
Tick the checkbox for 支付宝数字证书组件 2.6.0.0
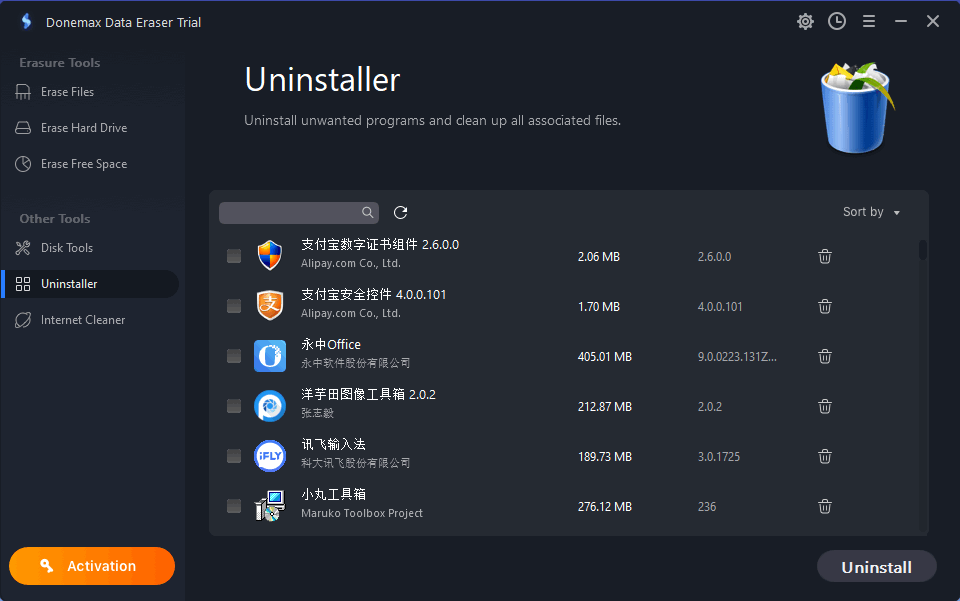click(234, 256)
